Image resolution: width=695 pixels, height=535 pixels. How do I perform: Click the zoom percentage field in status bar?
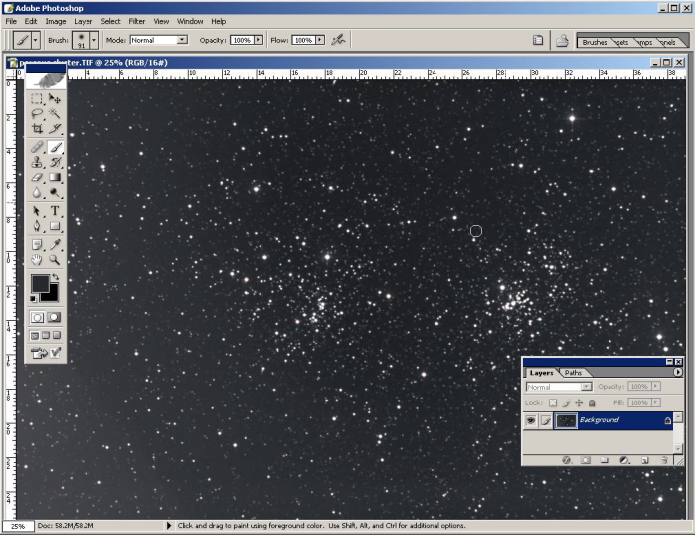point(18,526)
